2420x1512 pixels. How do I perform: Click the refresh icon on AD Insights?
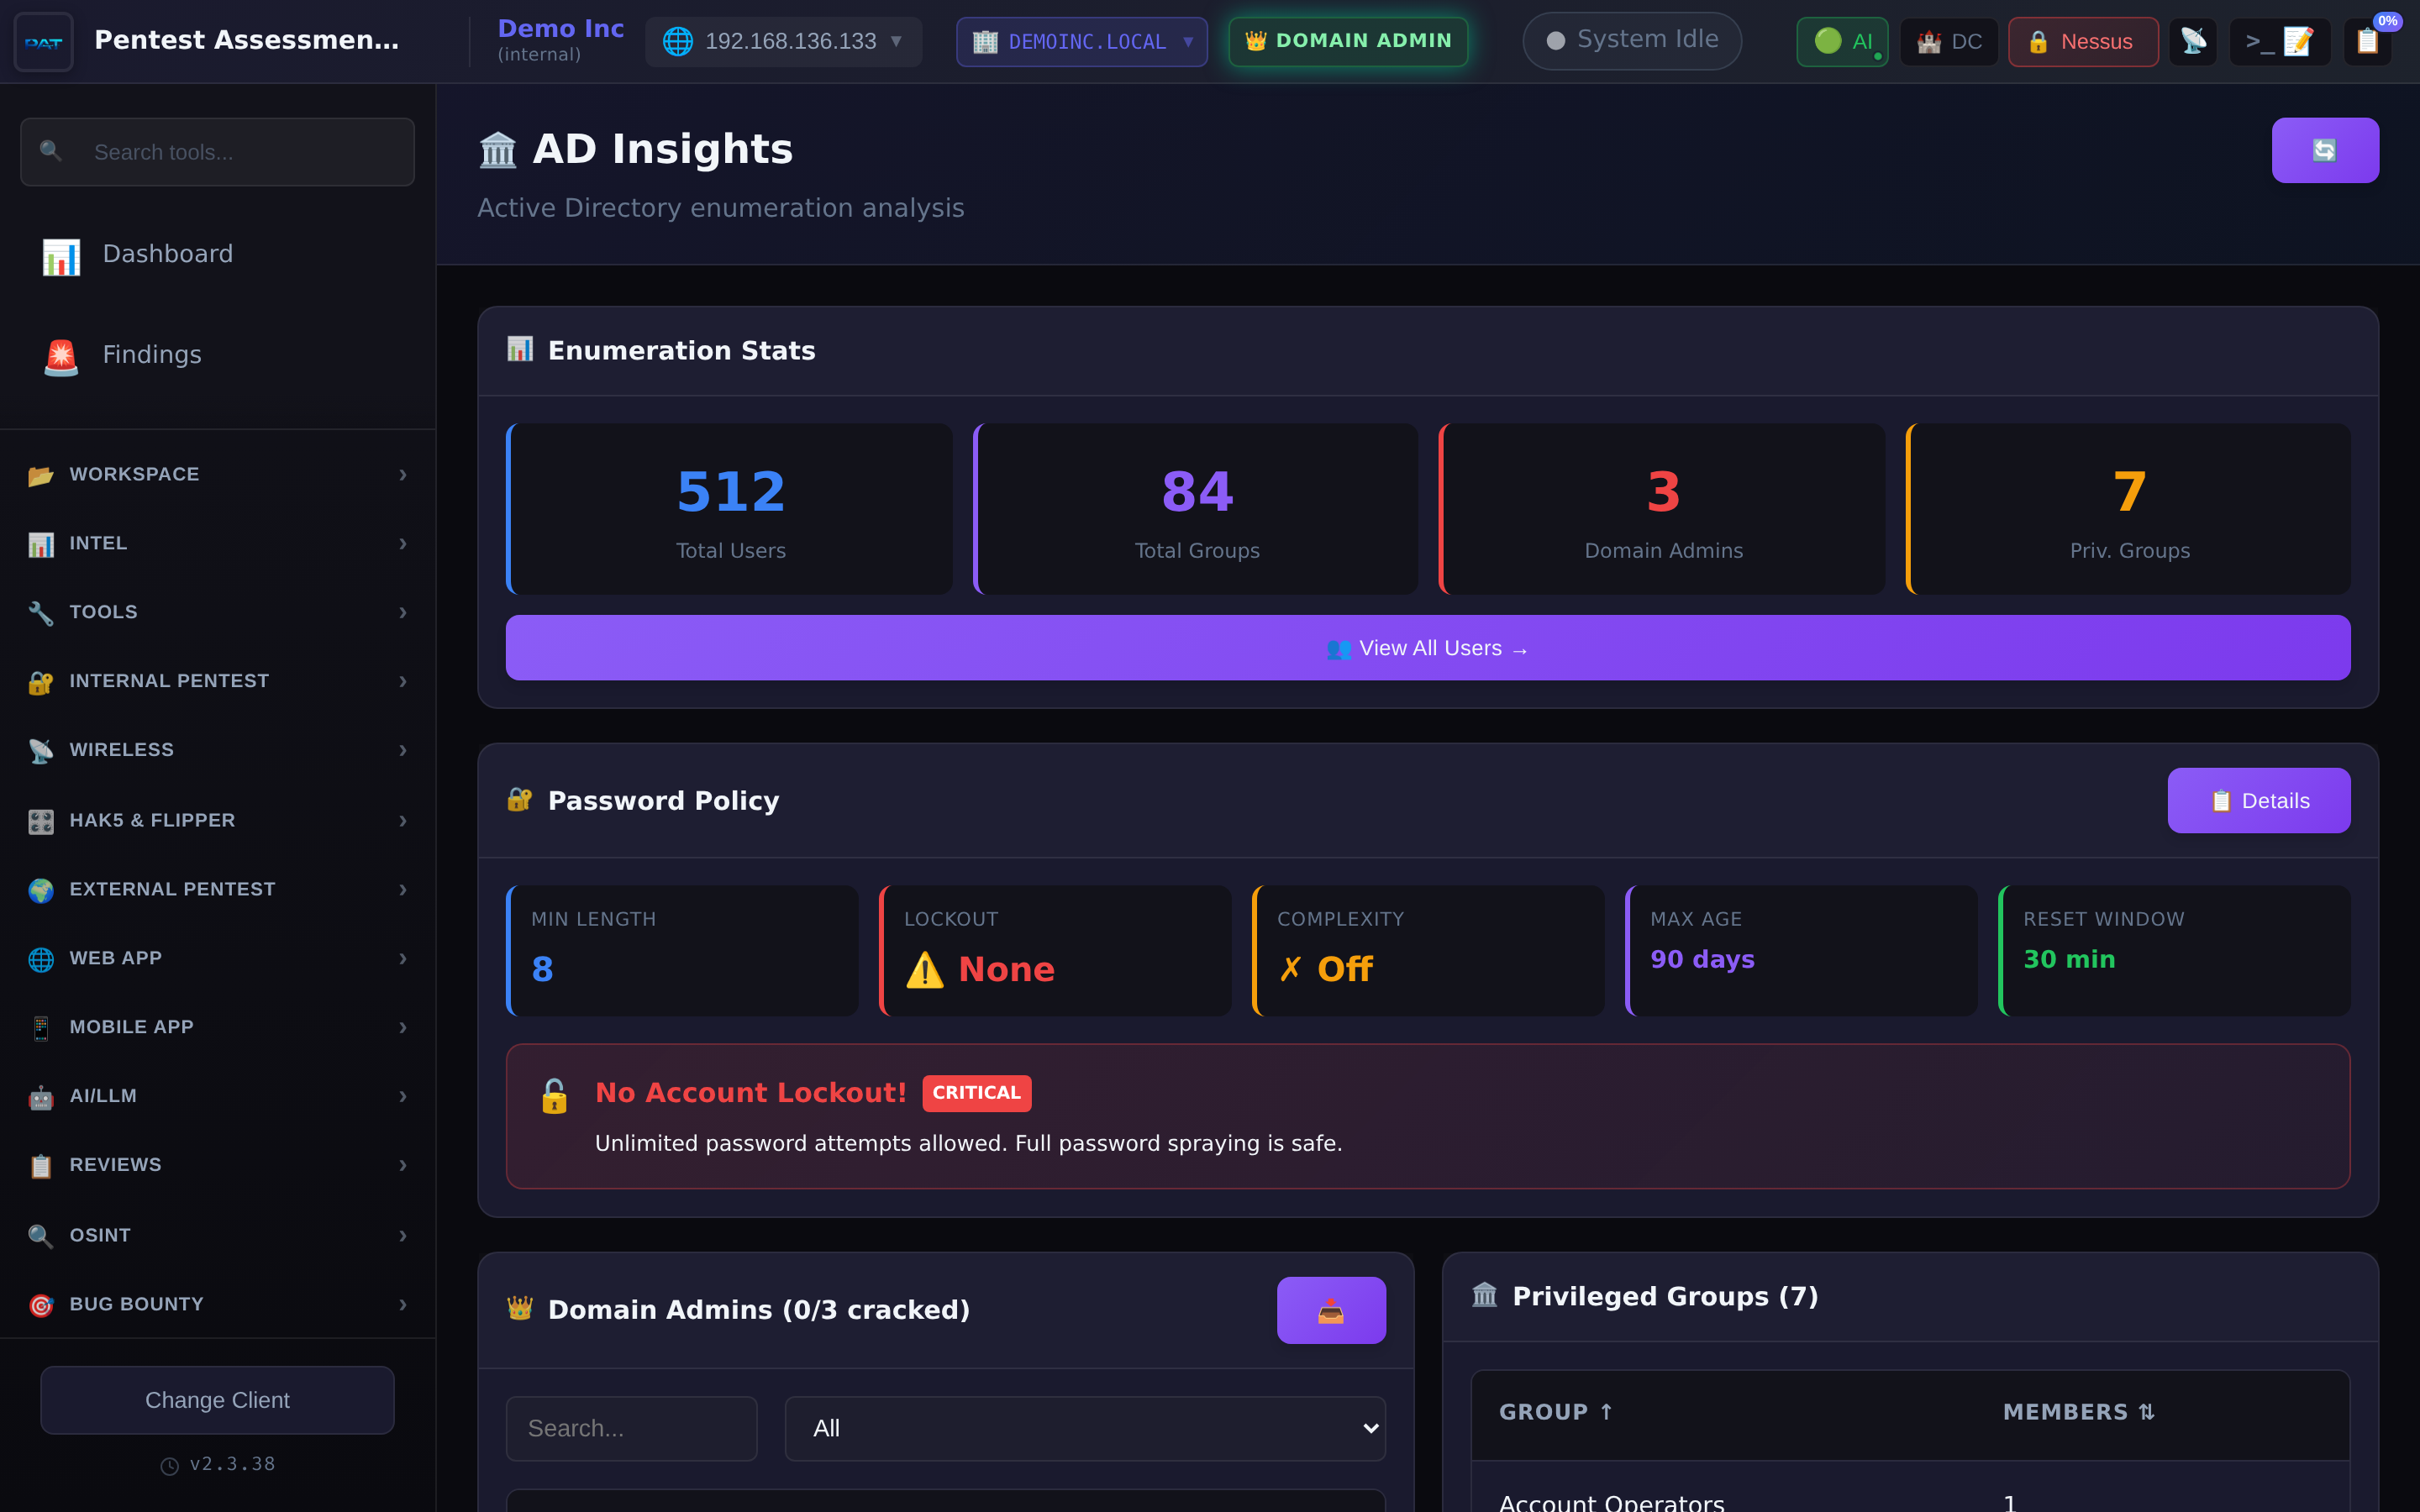click(2326, 150)
